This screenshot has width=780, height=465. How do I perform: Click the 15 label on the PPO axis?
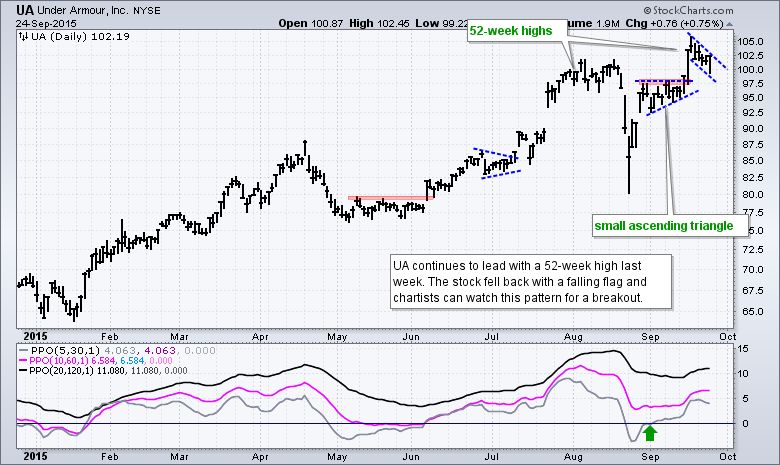point(743,349)
